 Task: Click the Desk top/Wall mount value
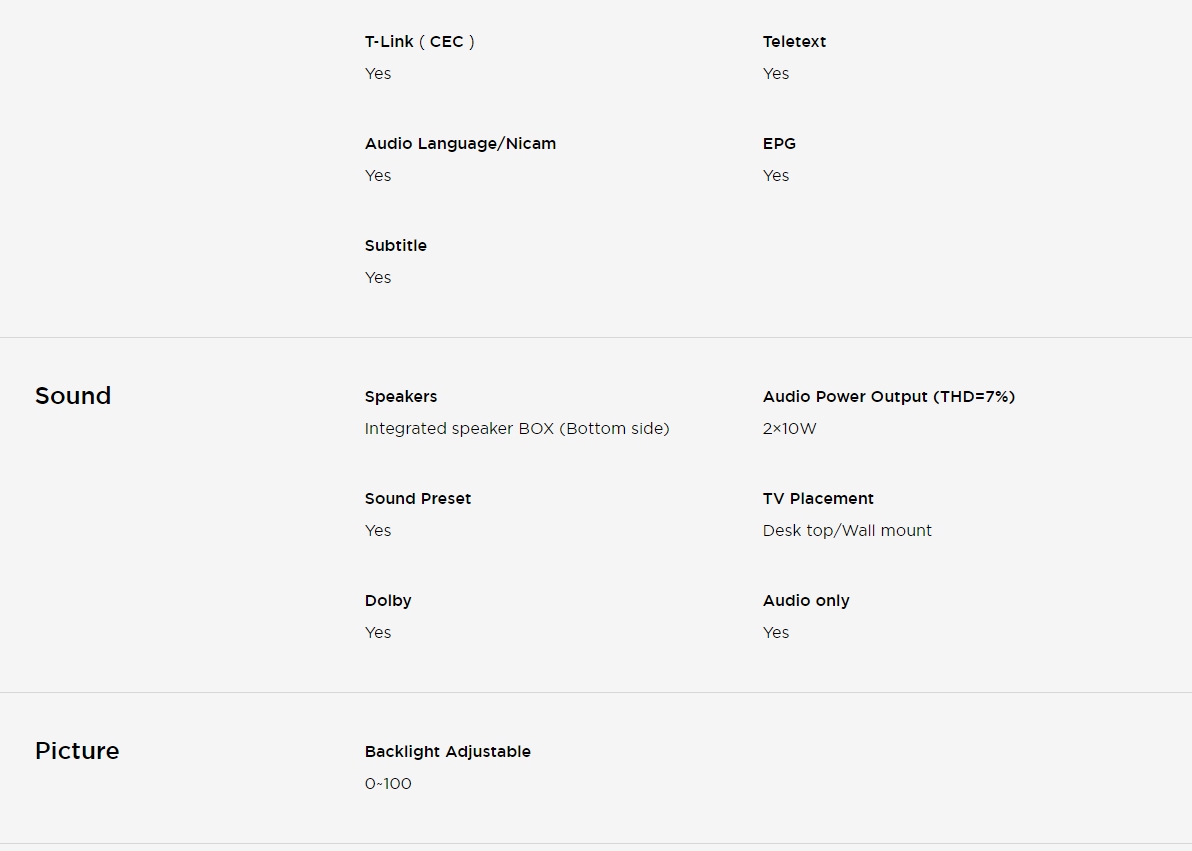pyautogui.click(x=846, y=531)
